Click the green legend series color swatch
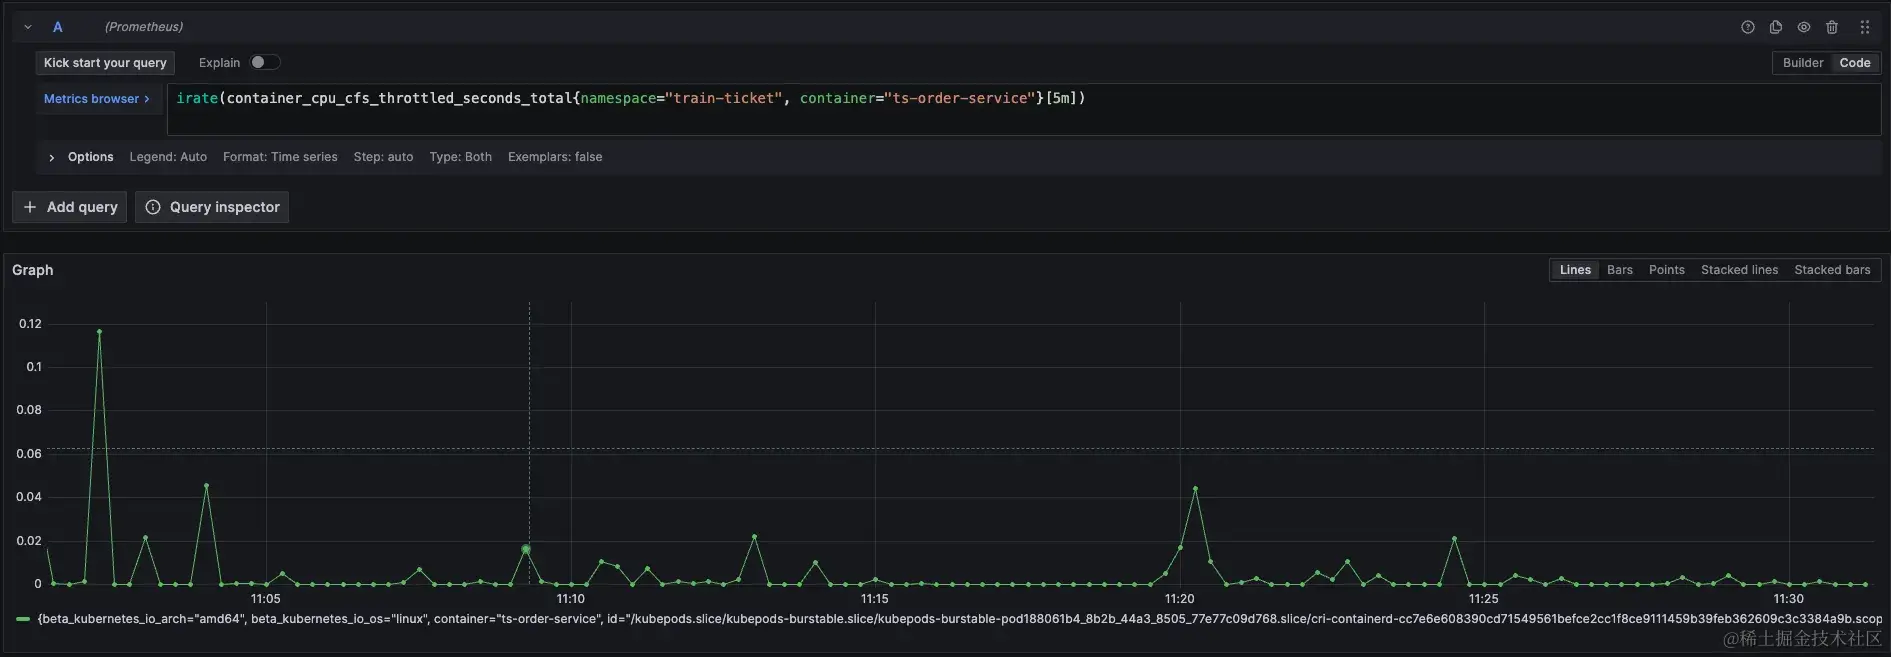The image size is (1891, 657). click(23, 619)
